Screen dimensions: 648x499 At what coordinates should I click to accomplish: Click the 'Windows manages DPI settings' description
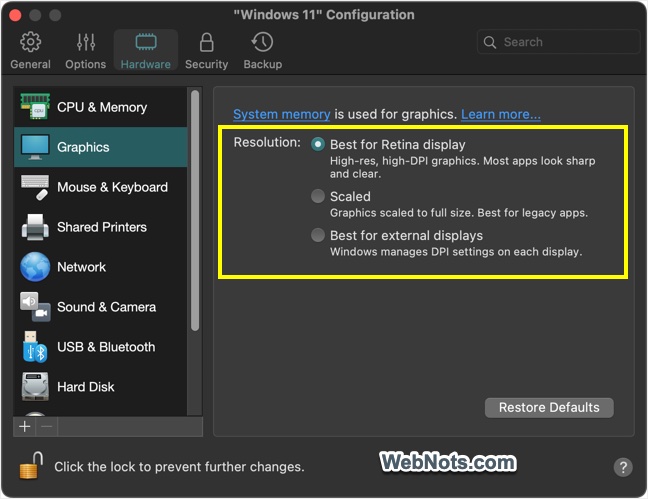click(456, 252)
